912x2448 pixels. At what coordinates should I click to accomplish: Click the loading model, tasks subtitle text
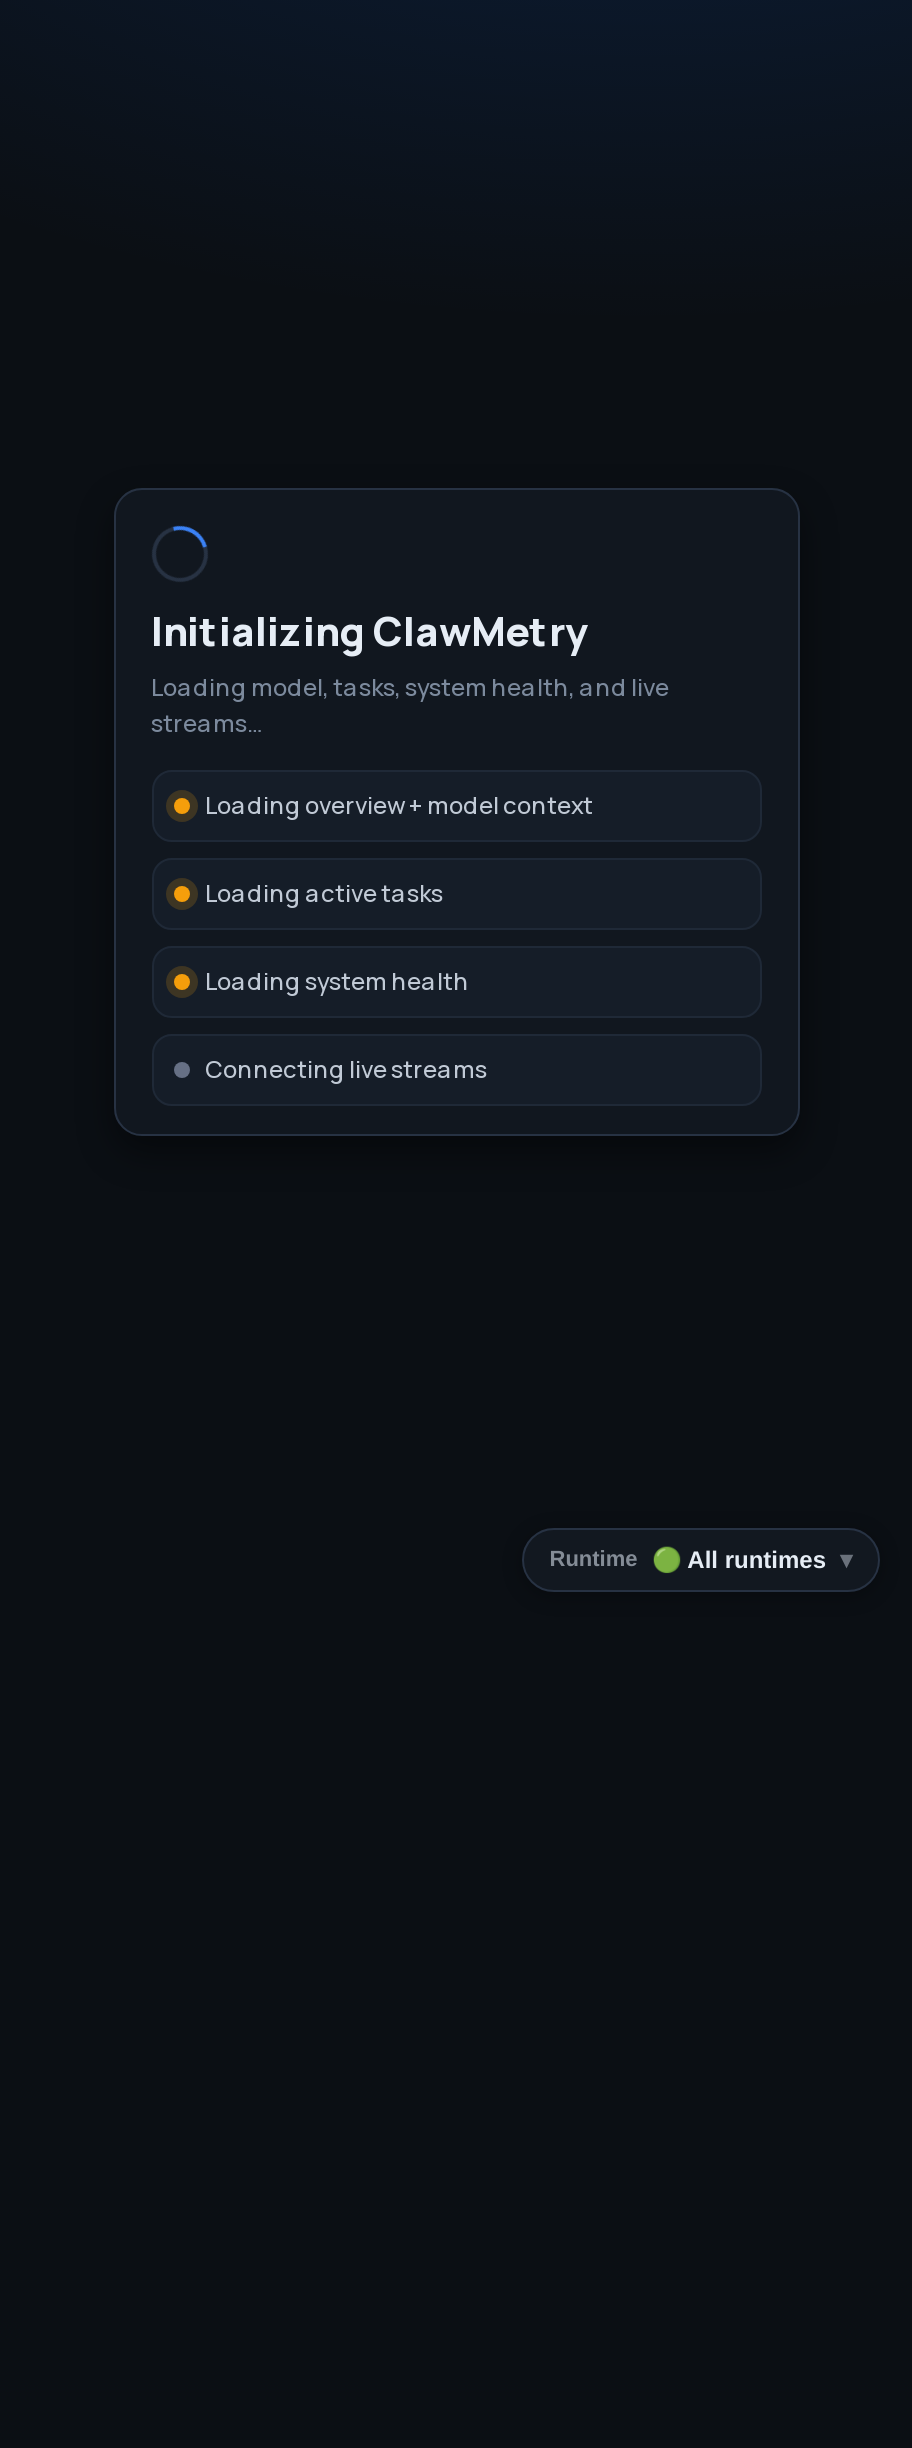410,706
